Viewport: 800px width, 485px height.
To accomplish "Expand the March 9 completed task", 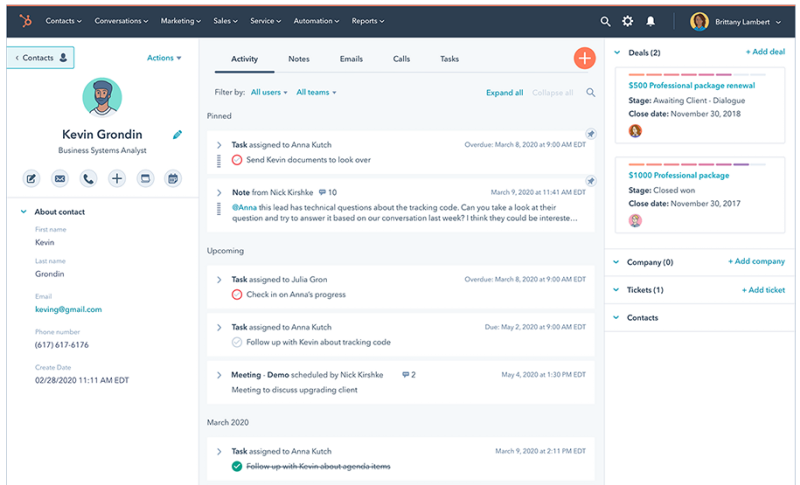I will [219, 451].
